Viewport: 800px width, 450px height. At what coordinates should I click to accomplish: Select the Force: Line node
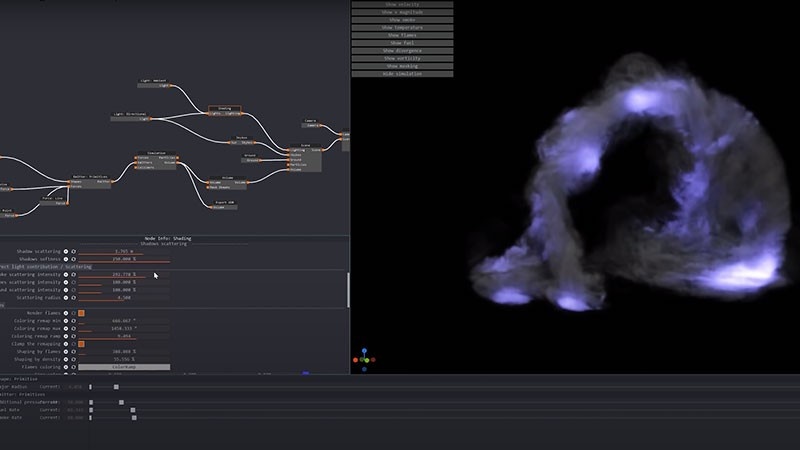(54, 201)
